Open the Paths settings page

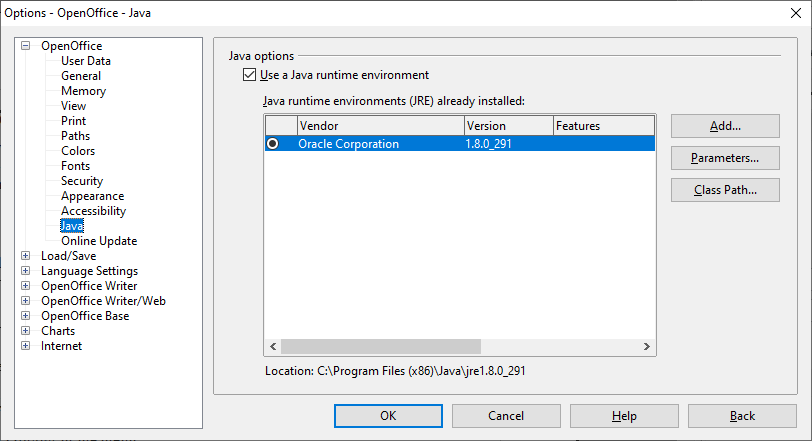point(76,136)
